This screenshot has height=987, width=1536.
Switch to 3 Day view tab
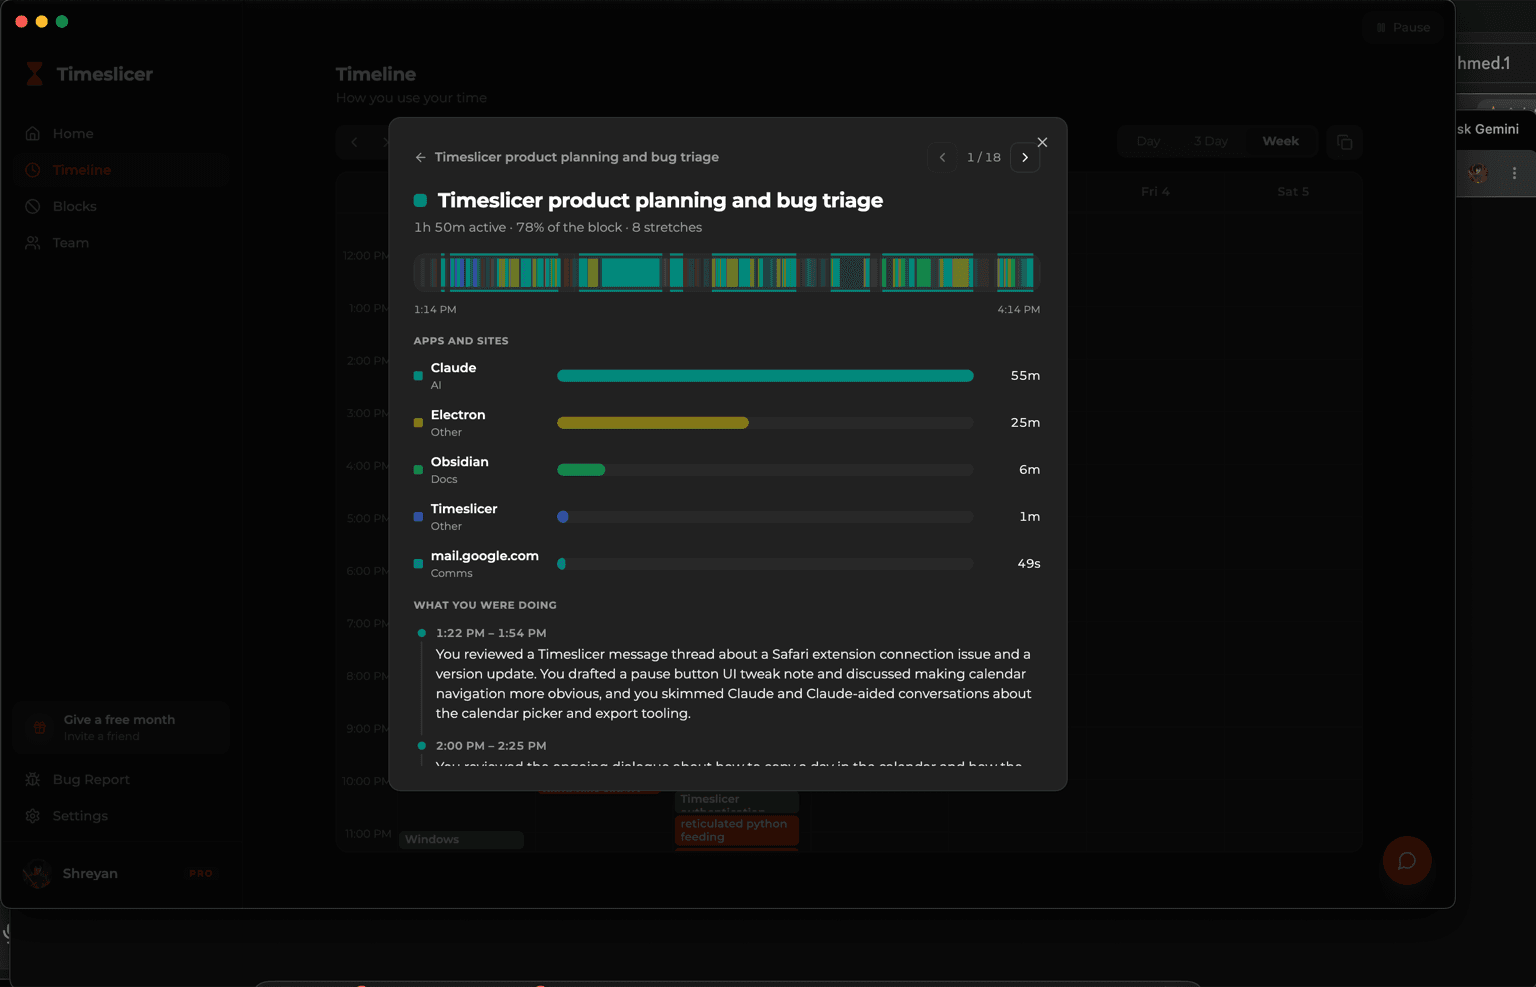(x=1210, y=142)
